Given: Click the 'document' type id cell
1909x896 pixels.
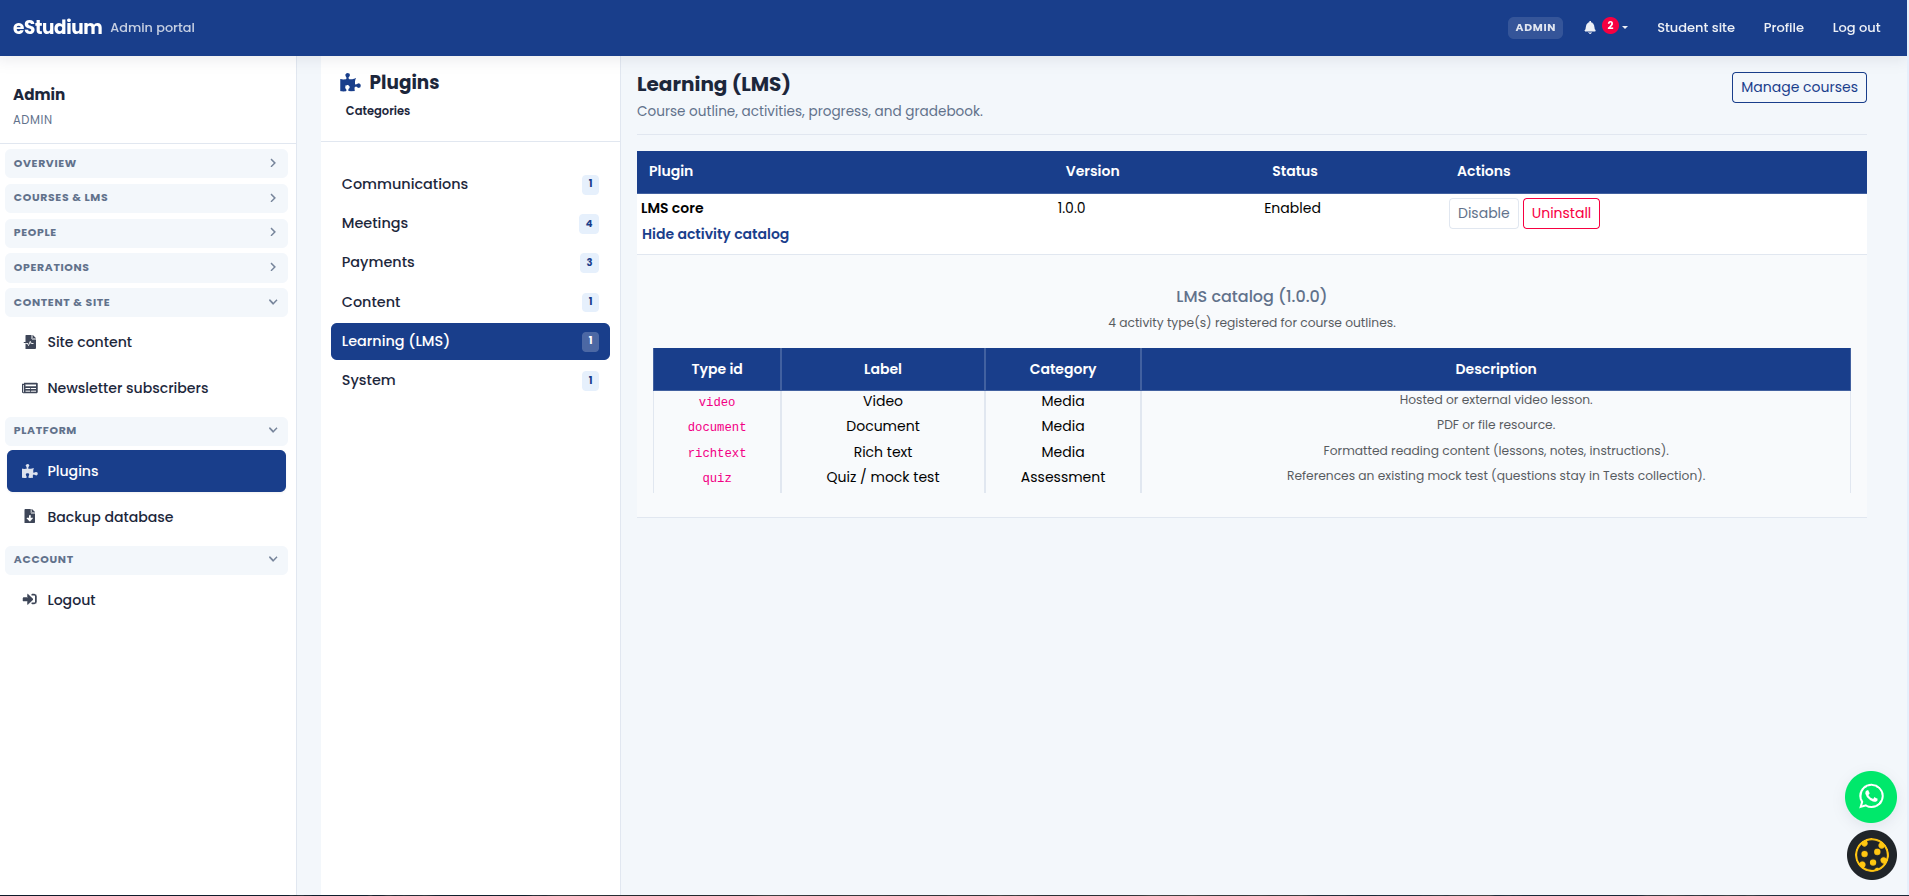Looking at the screenshot, I should (x=717, y=427).
